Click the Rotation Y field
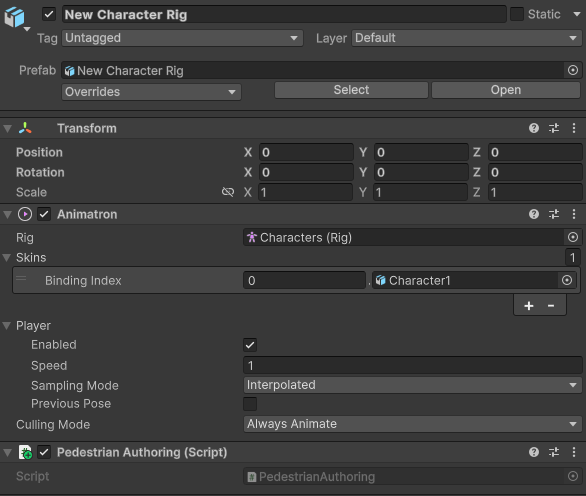 tap(421, 172)
